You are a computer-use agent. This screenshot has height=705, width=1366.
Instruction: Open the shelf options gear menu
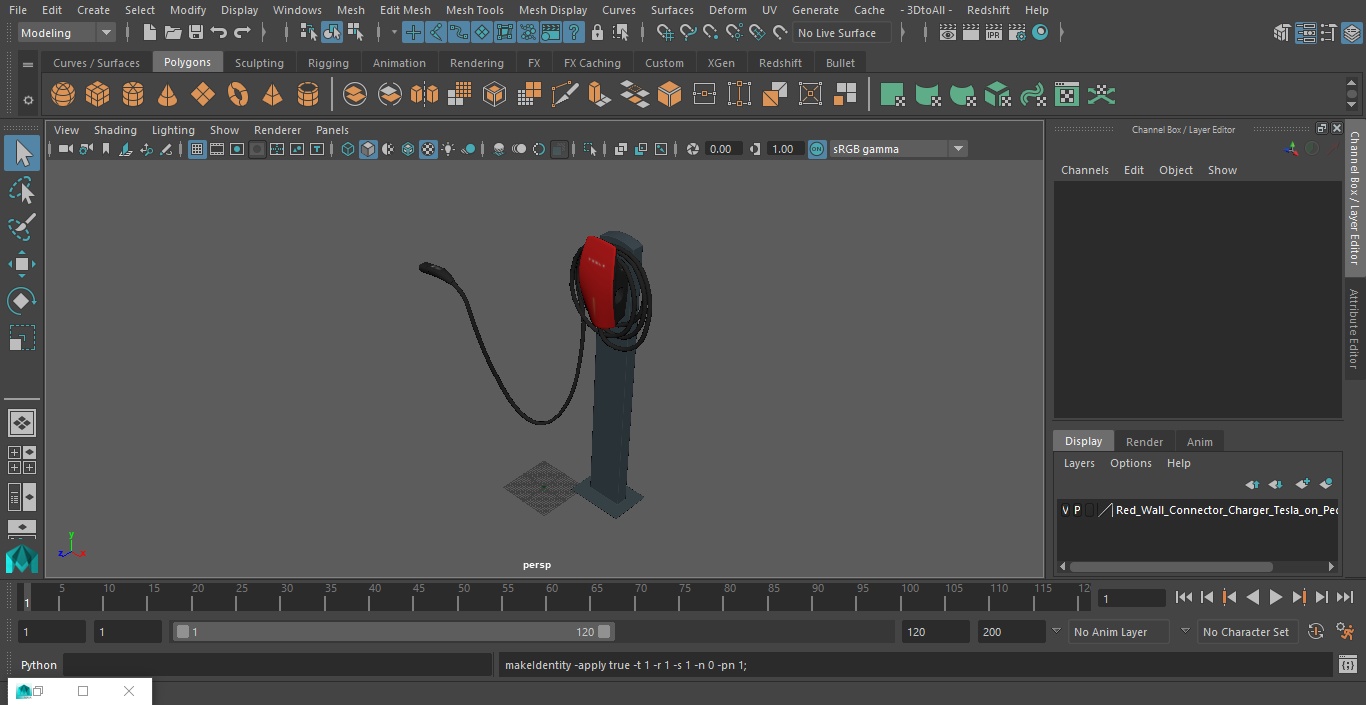click(28, 99)
